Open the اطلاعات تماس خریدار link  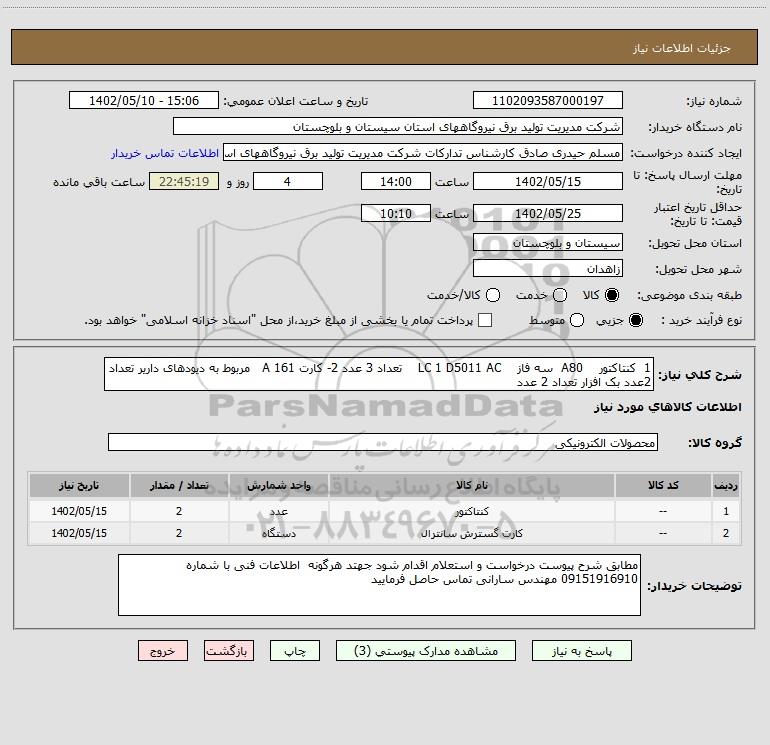(165, 153)
